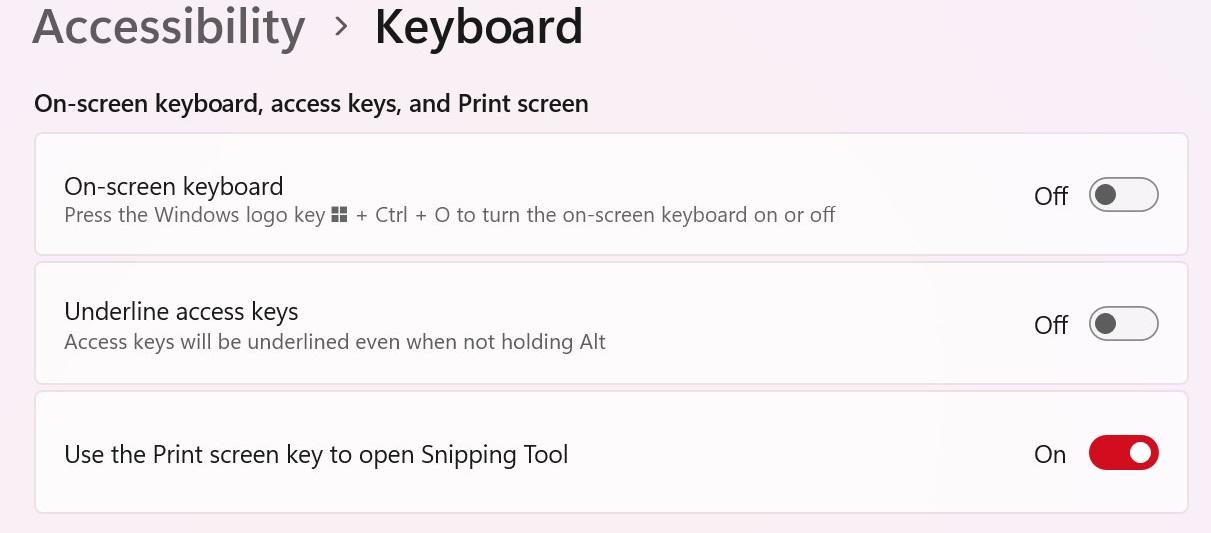Click the Underline access keys label
Viewport: 1211px width, 533px height.
click(x=181, y=311)
